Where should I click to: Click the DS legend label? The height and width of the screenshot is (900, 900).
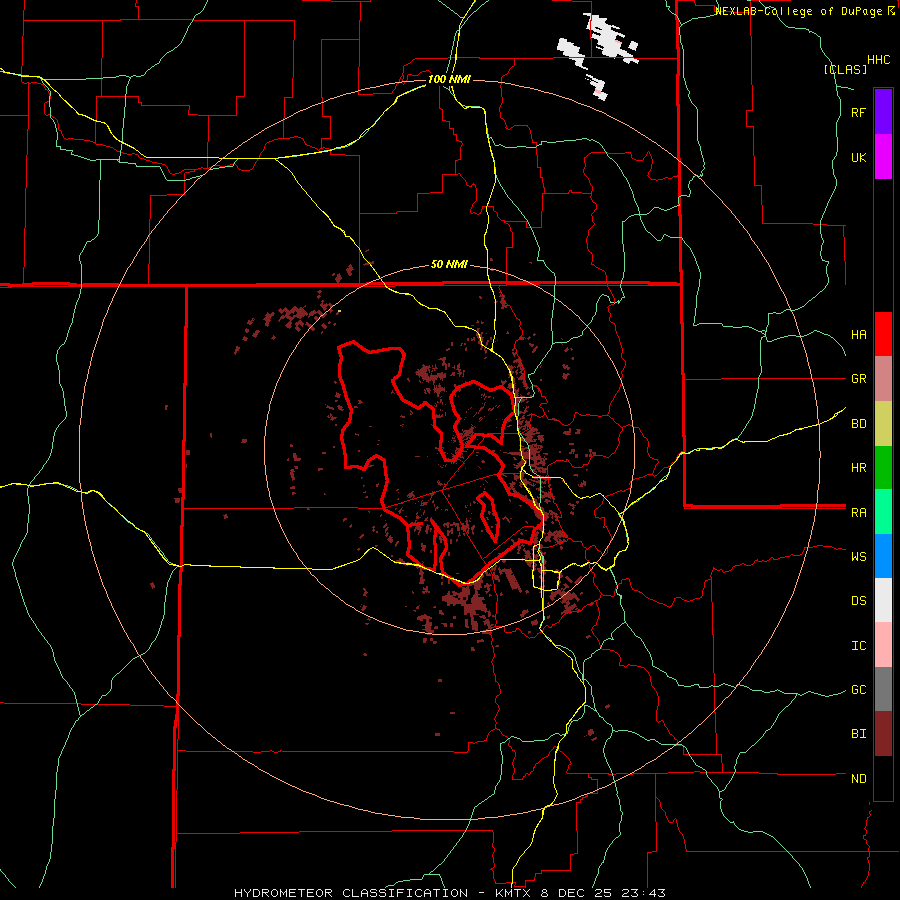click(858, 601)
